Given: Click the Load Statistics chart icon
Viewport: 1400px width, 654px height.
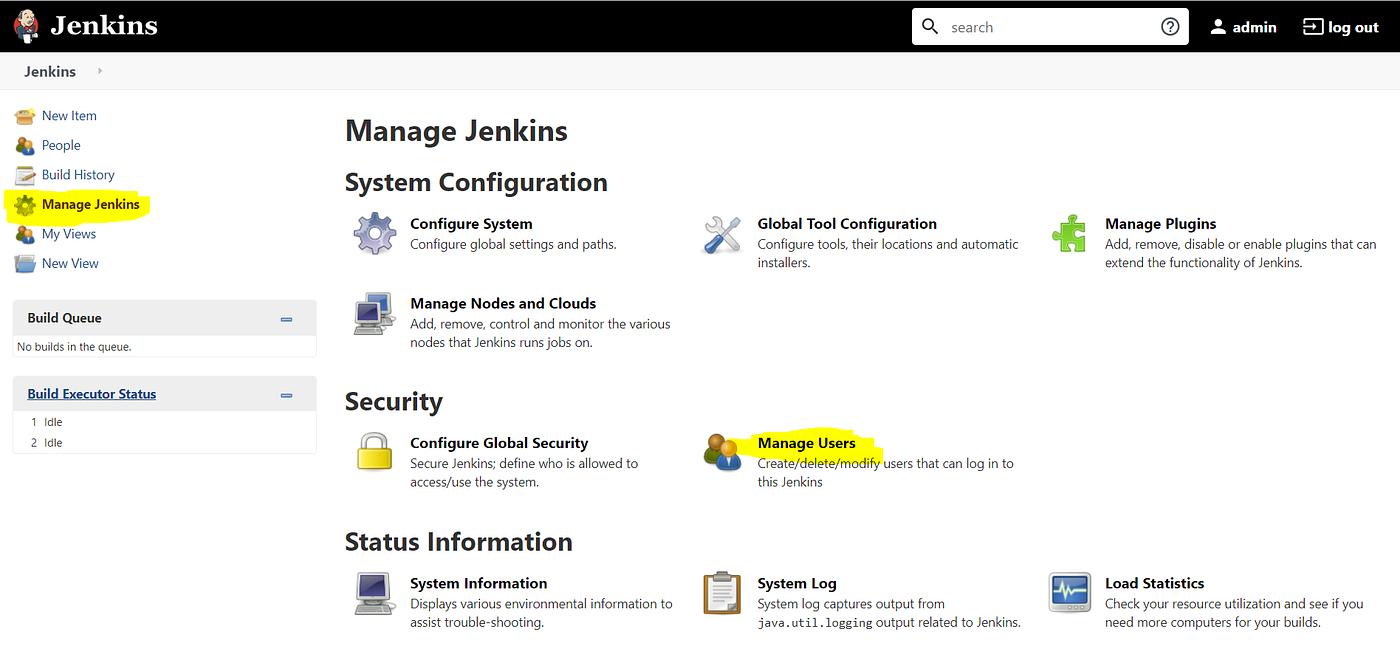Looking at the screenshot, I should pyautogui.click(x=1069, y=592).
